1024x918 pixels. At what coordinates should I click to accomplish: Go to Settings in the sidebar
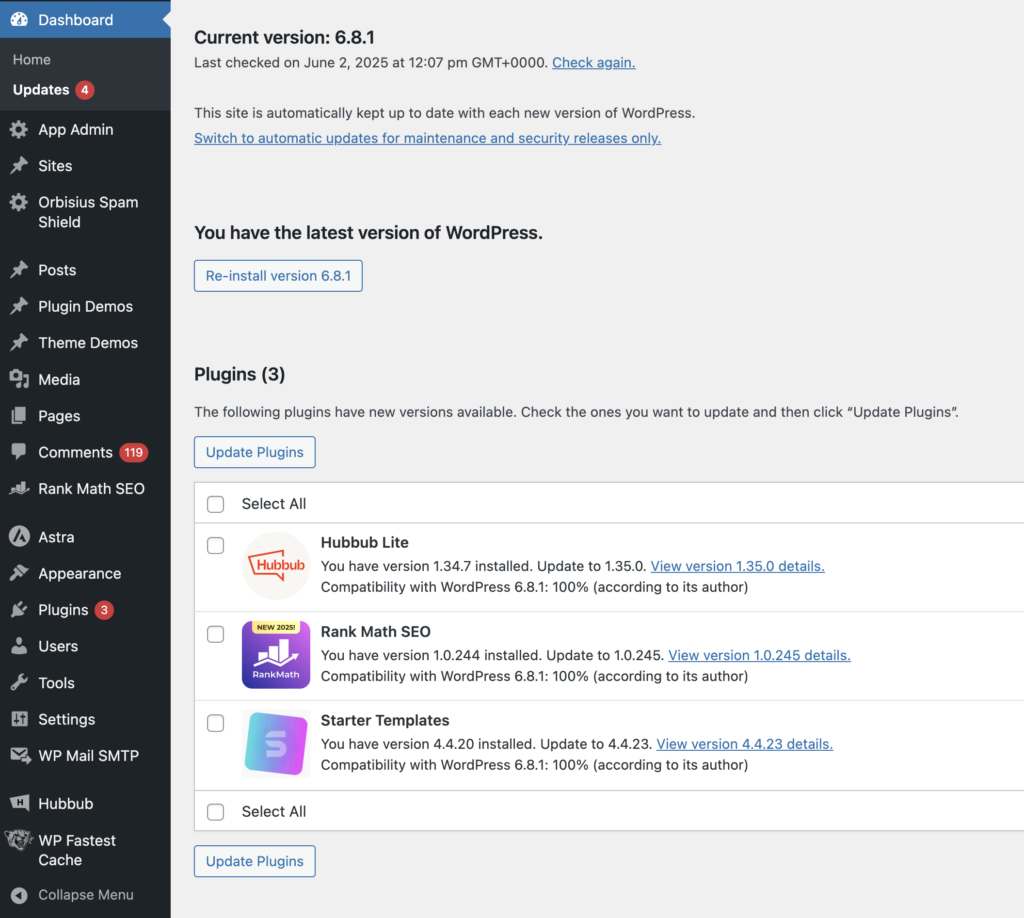click(x=66, y=719)
